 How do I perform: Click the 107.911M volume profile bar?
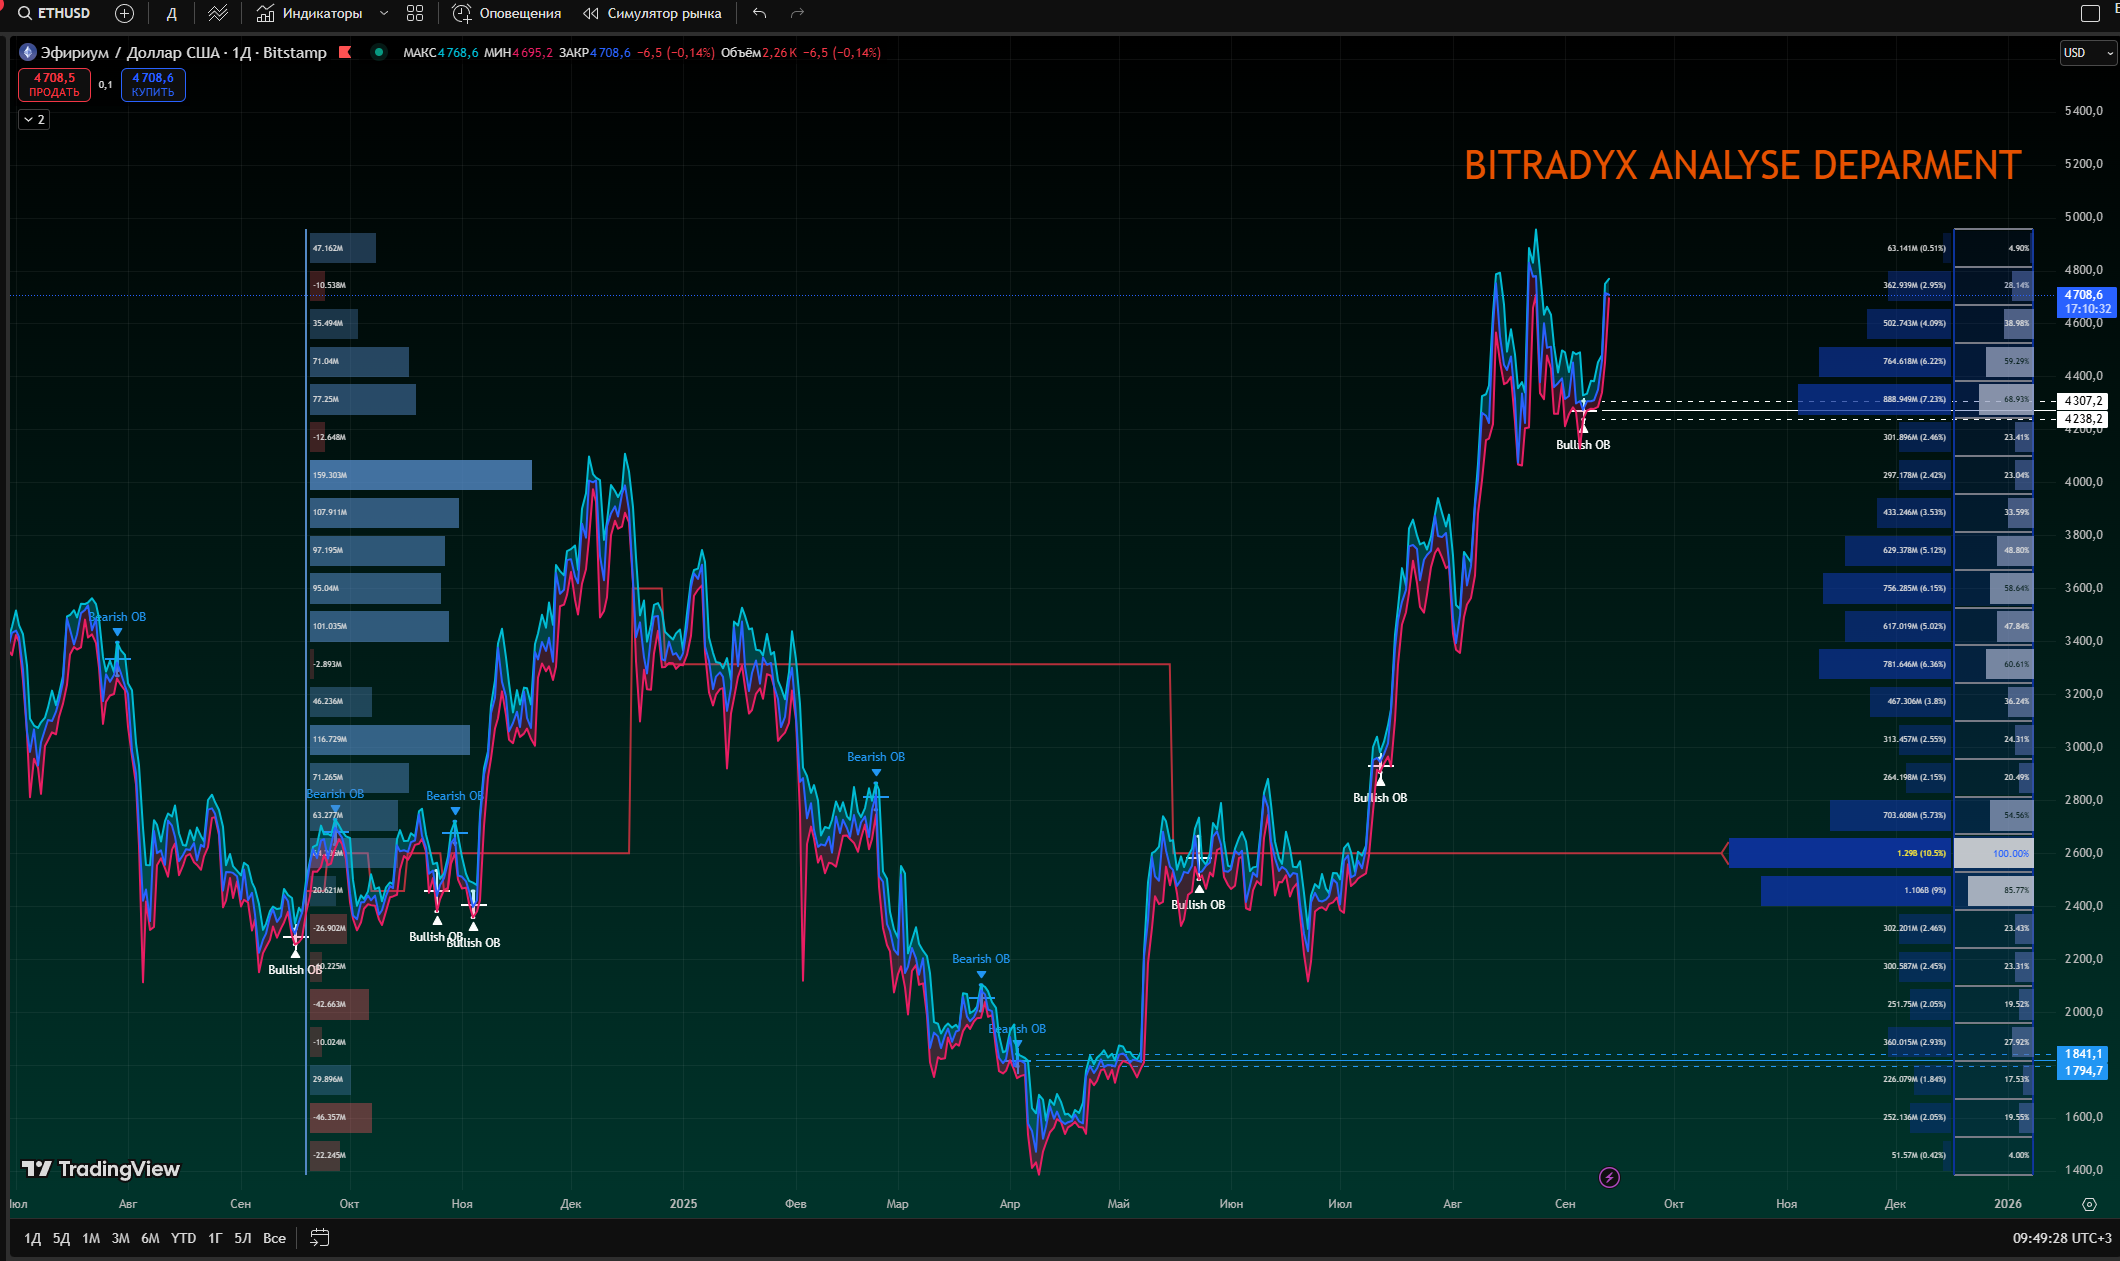coord(384,513)
